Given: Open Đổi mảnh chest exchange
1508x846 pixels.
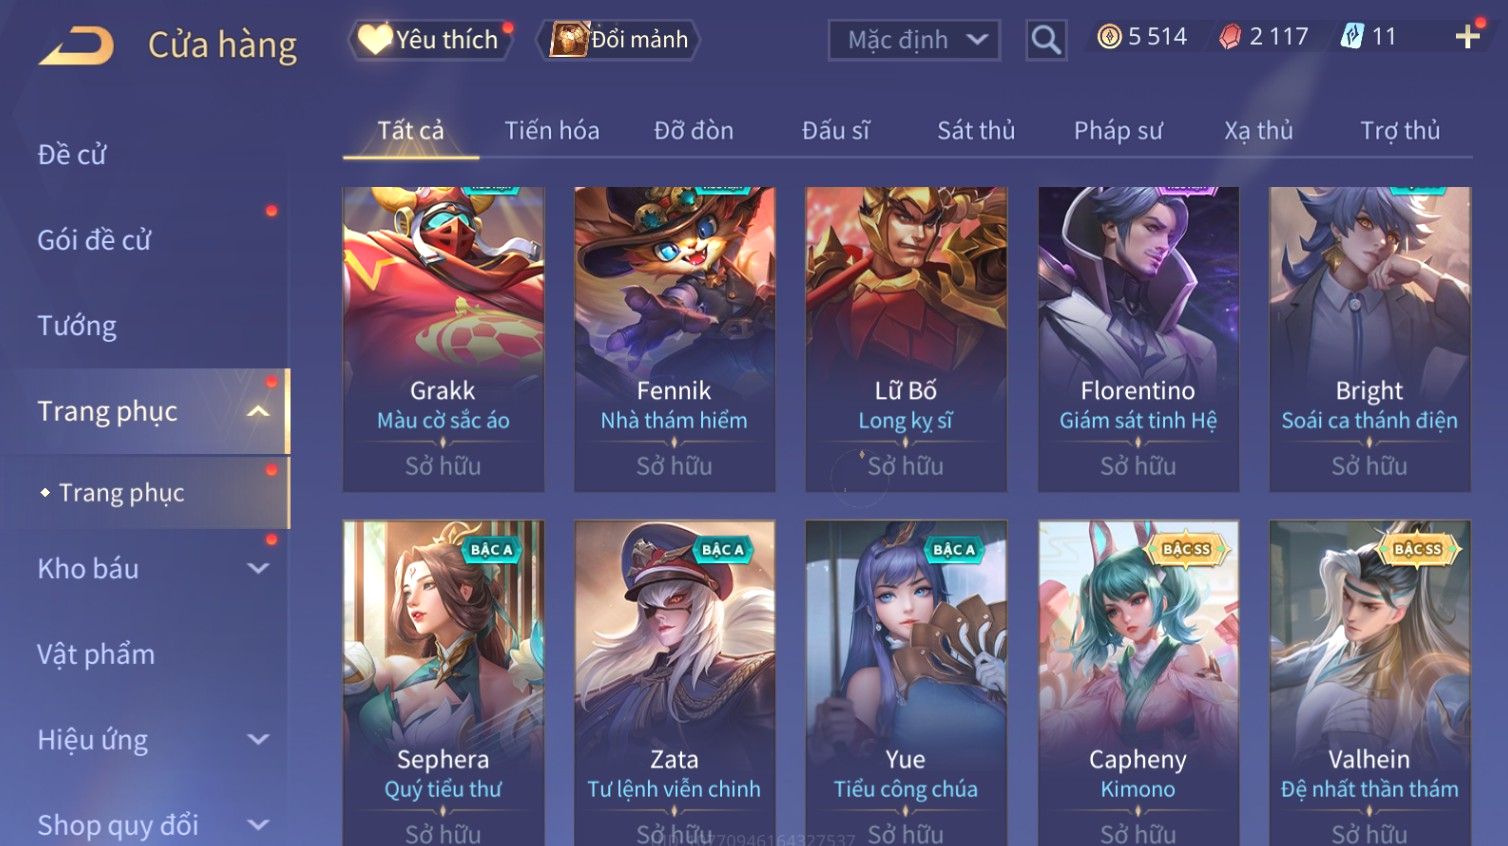Looking at the screenshot, I should [x=619, y=40].
